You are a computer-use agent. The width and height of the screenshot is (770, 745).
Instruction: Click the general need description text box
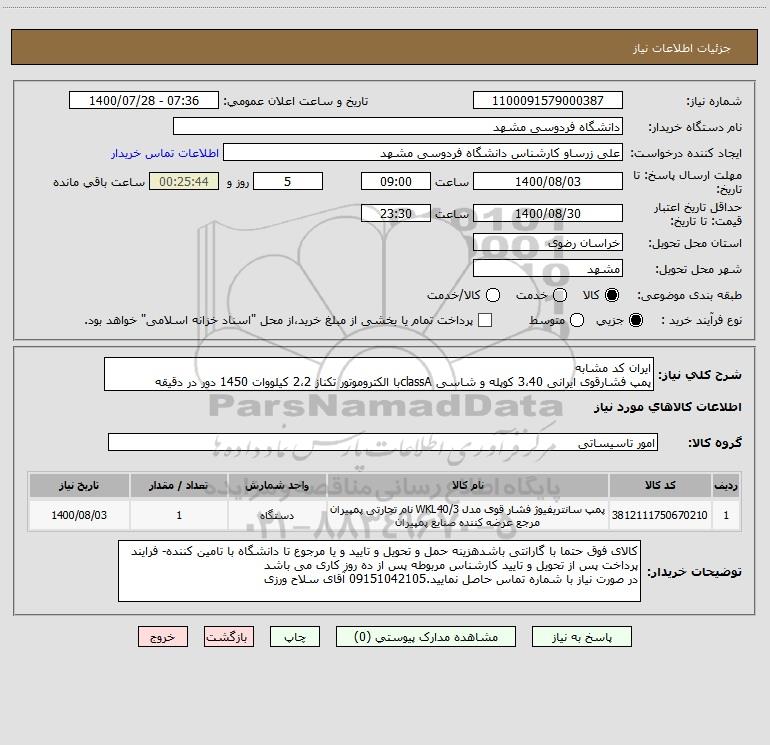point(379,374)
